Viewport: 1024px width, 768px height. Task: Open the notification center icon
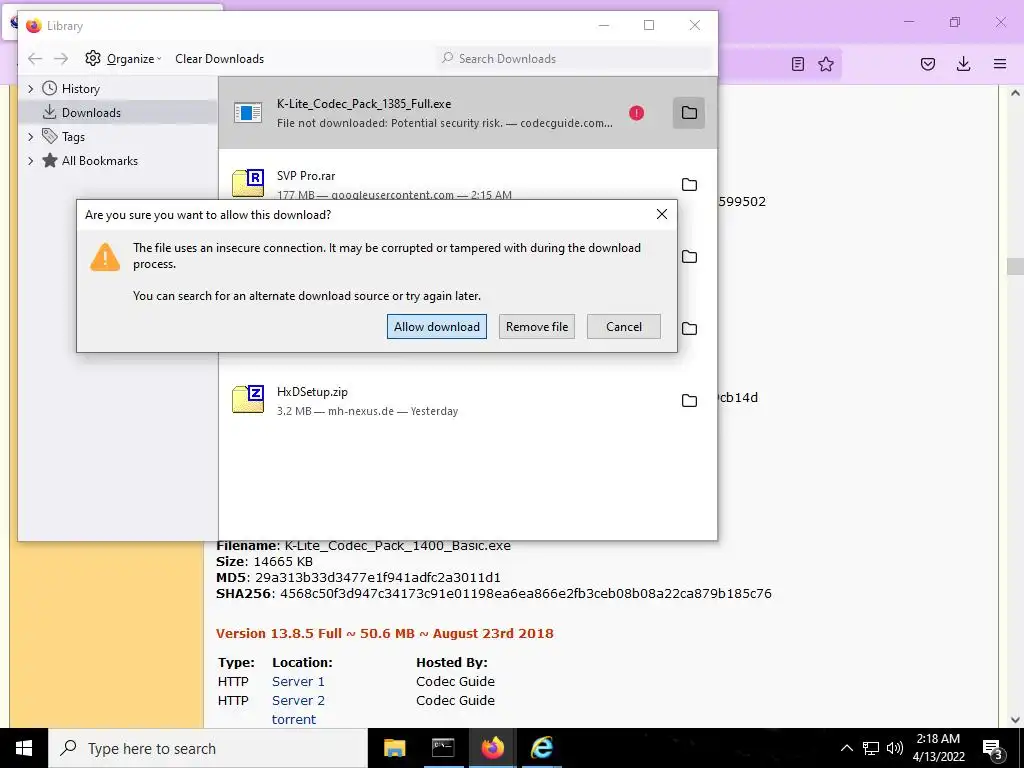pyautogui.click(x=992, y=748)
